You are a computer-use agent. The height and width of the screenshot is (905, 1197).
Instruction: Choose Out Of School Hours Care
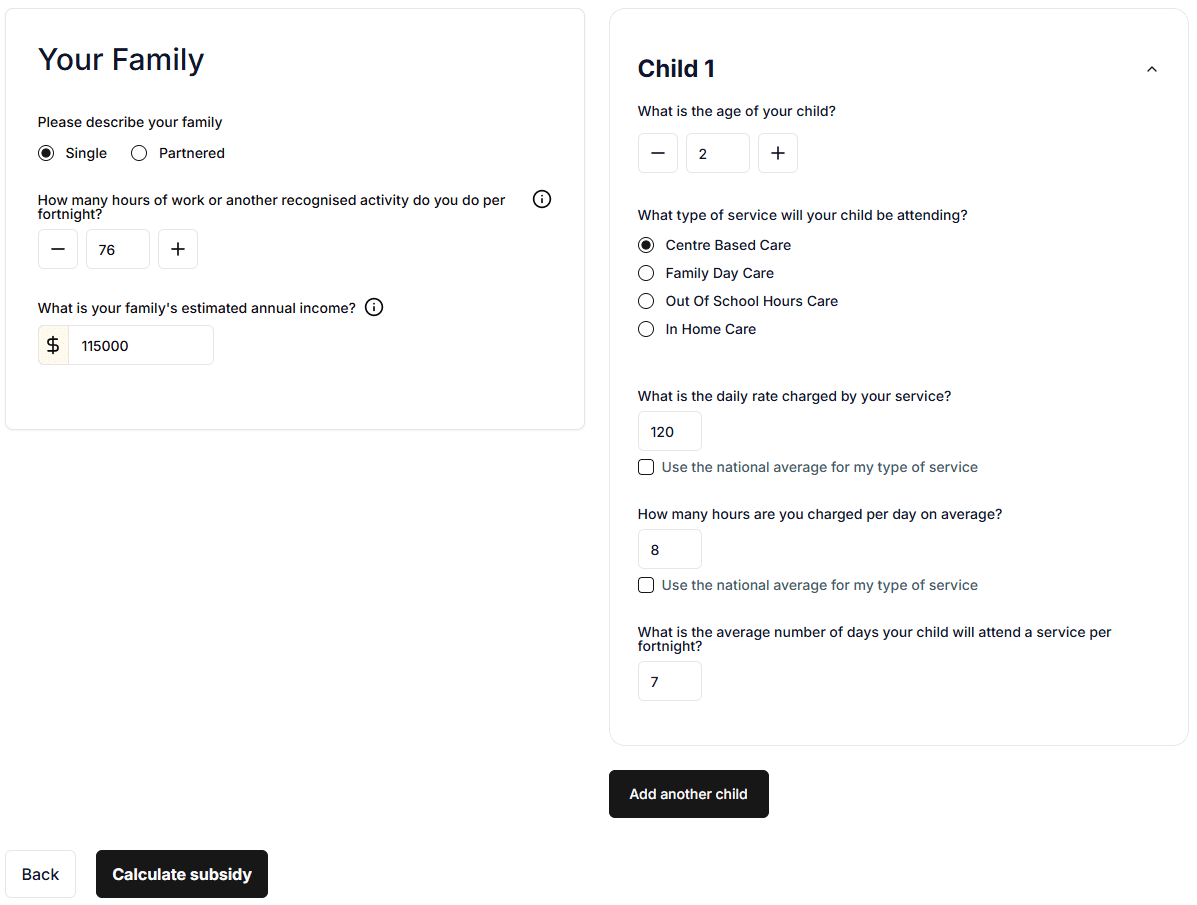point(646,301)
